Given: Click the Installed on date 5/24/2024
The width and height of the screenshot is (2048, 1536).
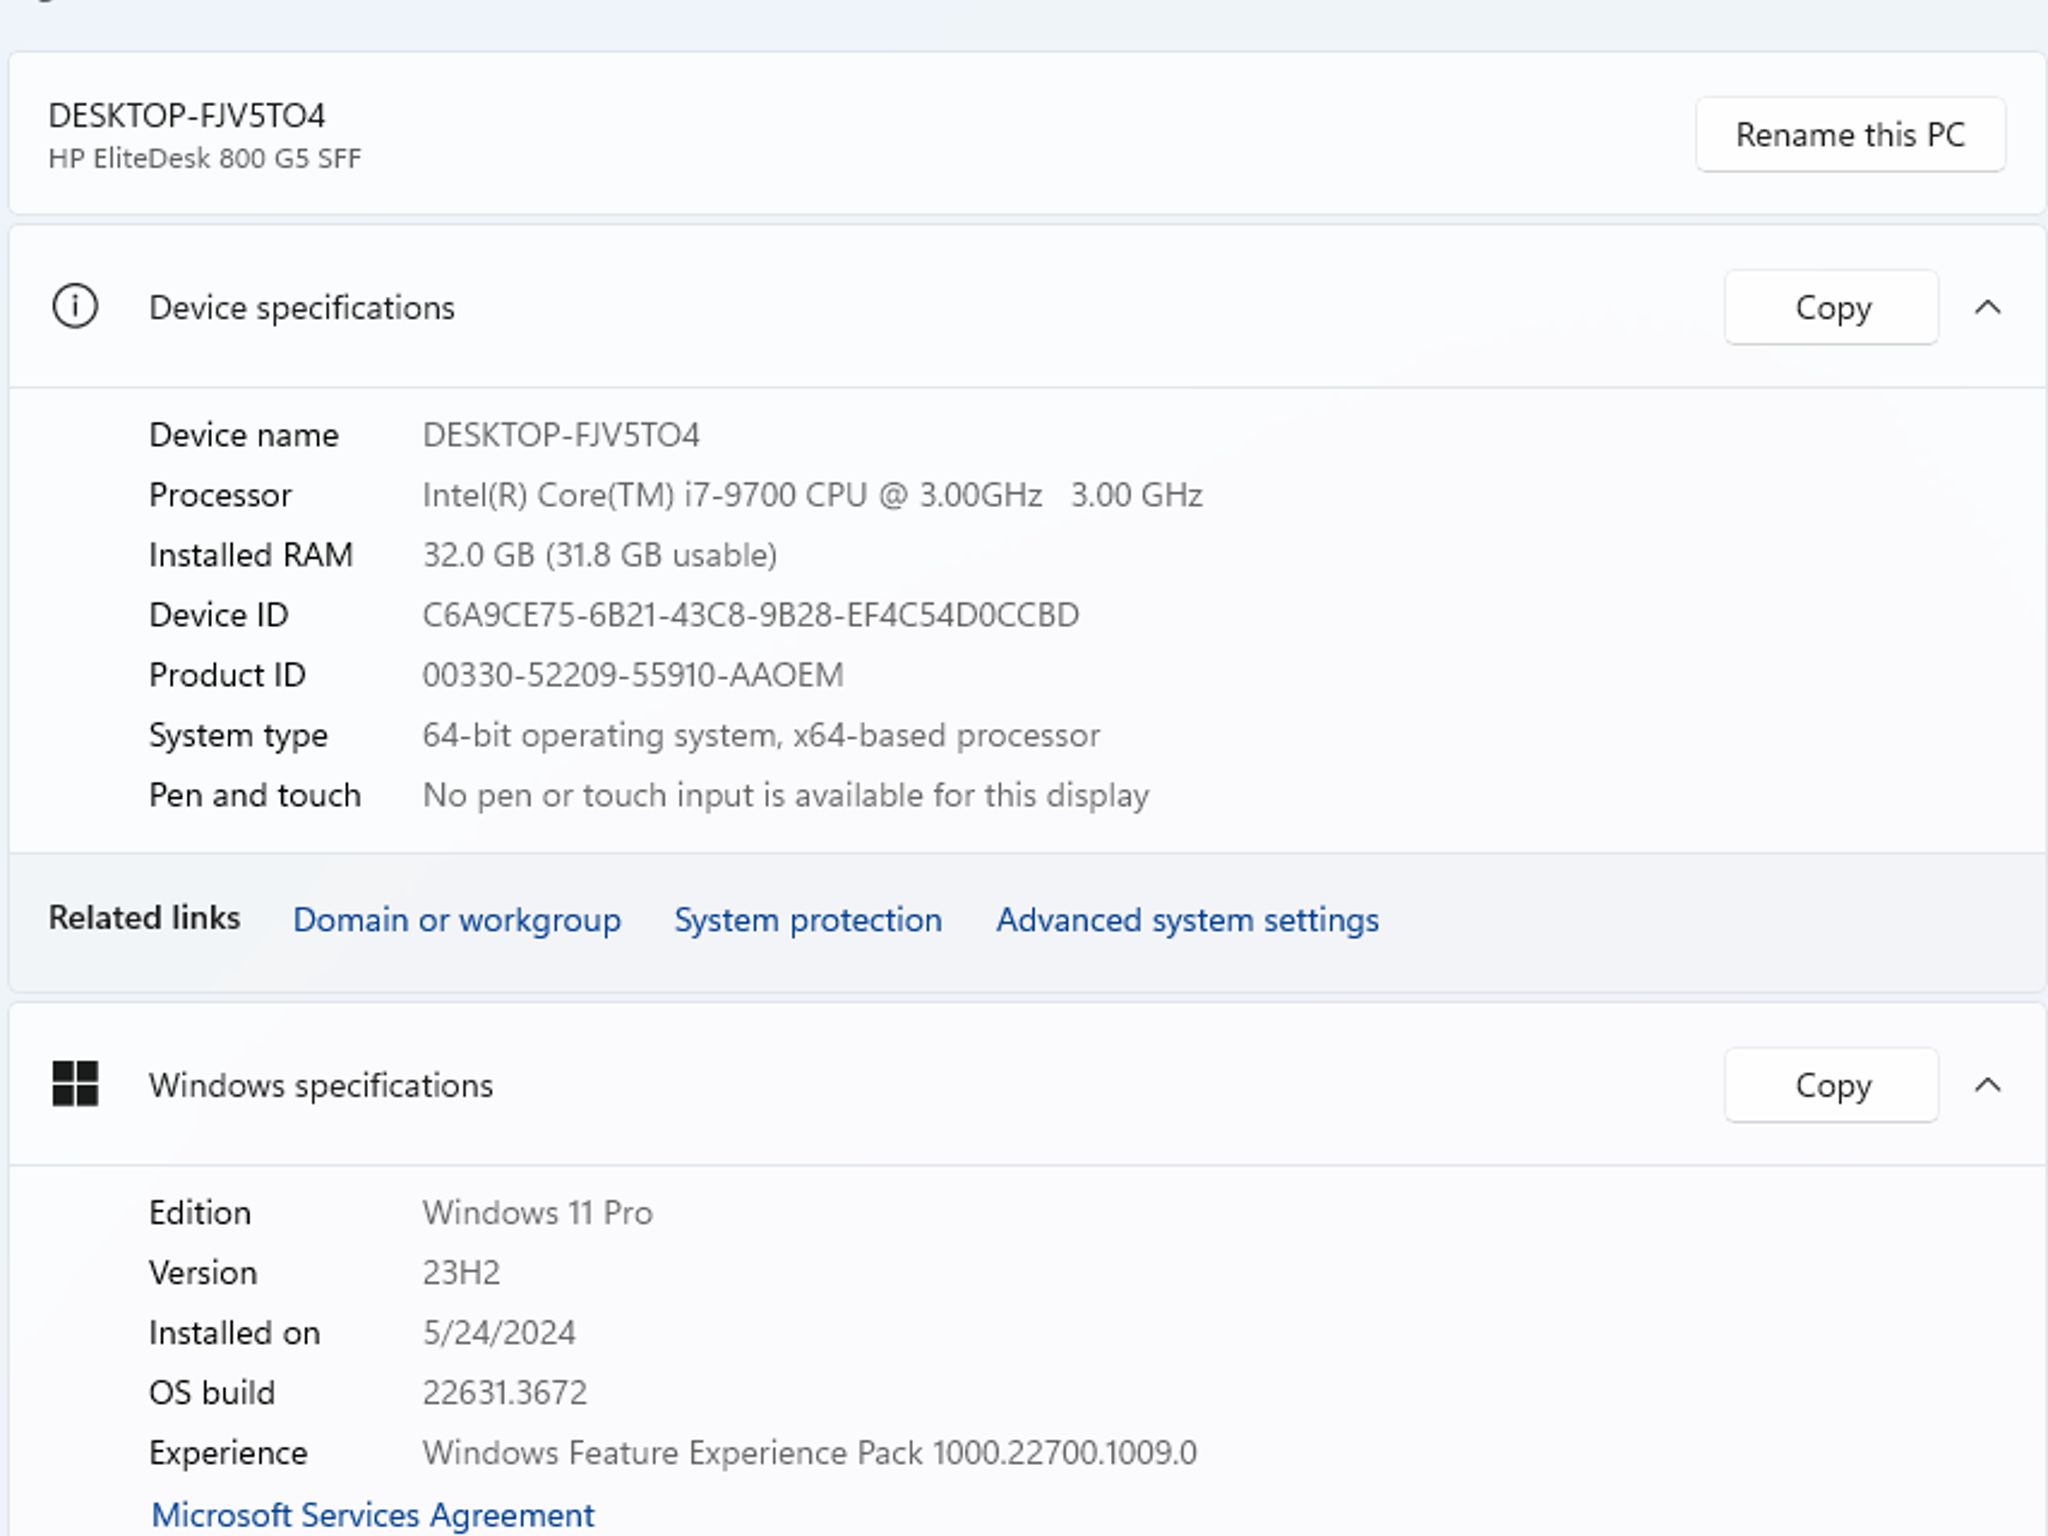Looking at the screenshot, I should (499, 1333).
